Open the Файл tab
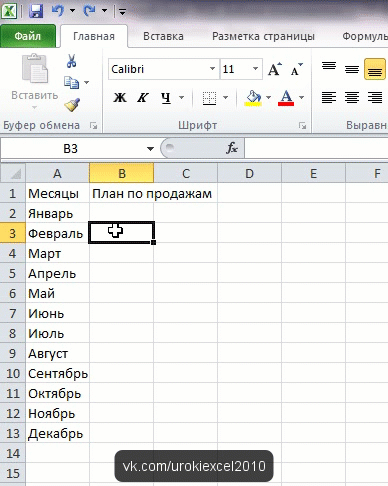The height and width of the screenshot is (486, 388). pos(28,36)
